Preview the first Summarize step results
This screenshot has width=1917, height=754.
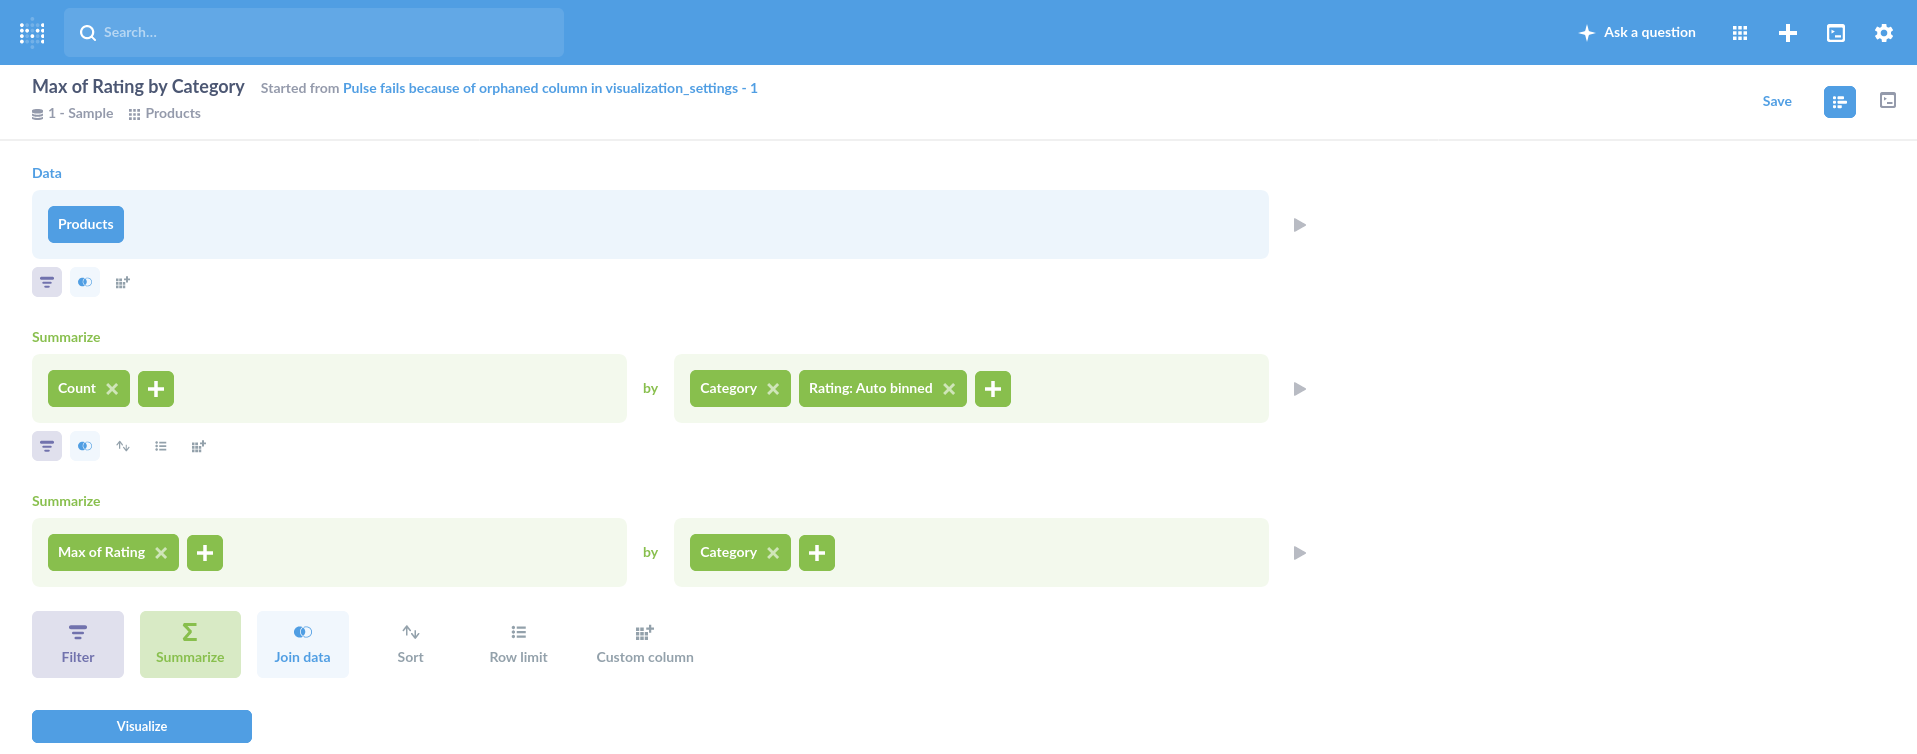(1300, 389)
